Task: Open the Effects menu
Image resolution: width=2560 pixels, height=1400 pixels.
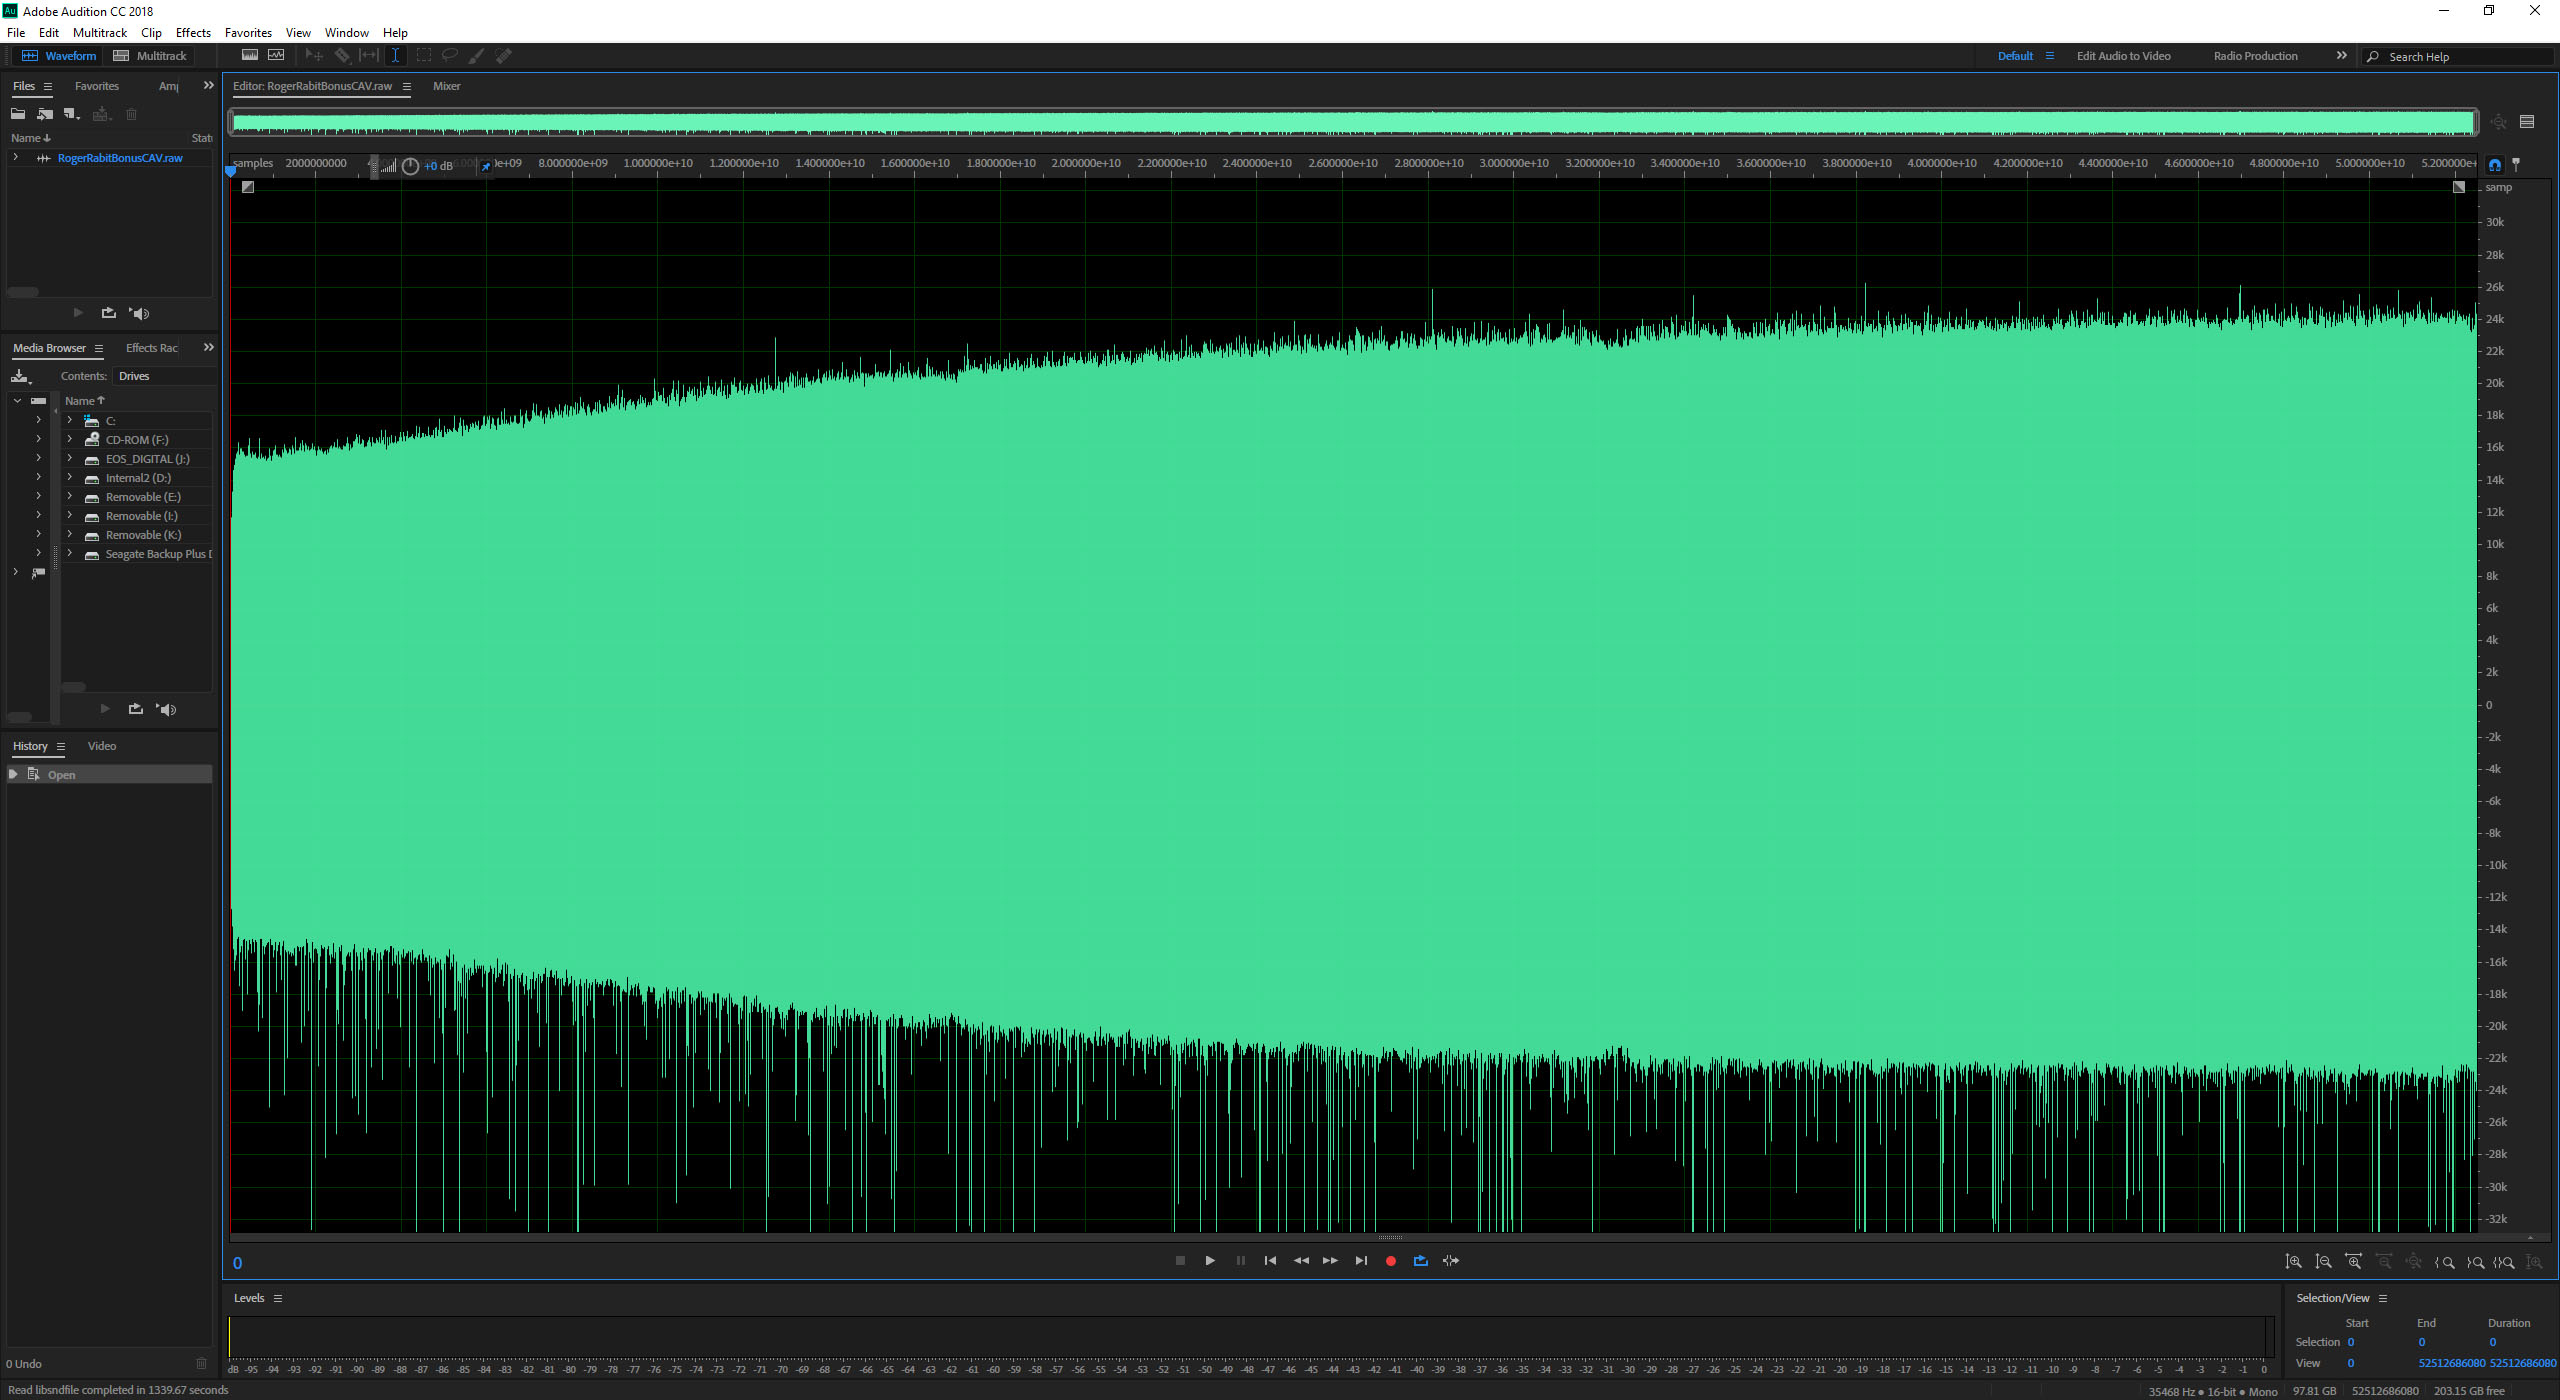Action: click(x=193, y=33)
